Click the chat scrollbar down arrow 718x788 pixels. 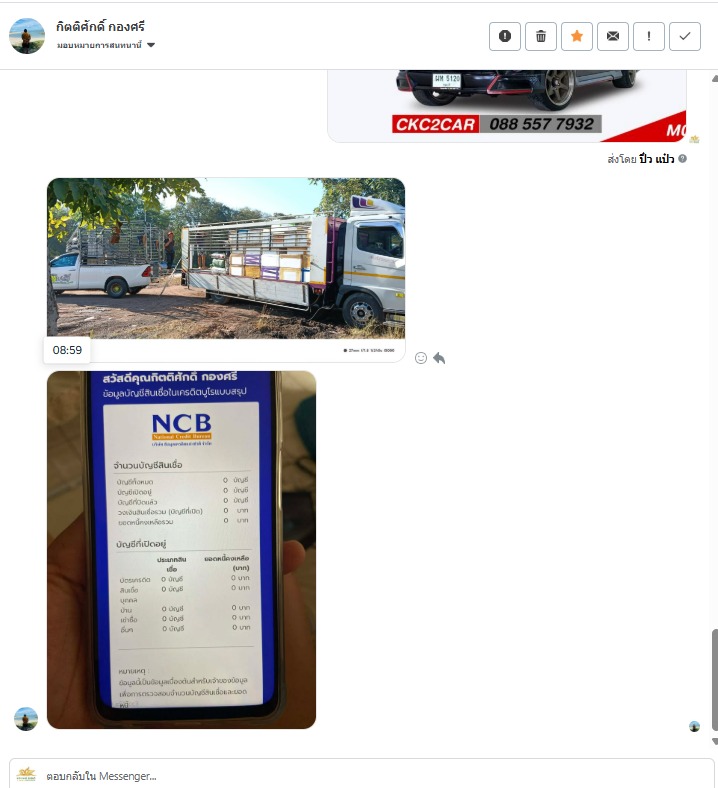(x=714, y=741)
